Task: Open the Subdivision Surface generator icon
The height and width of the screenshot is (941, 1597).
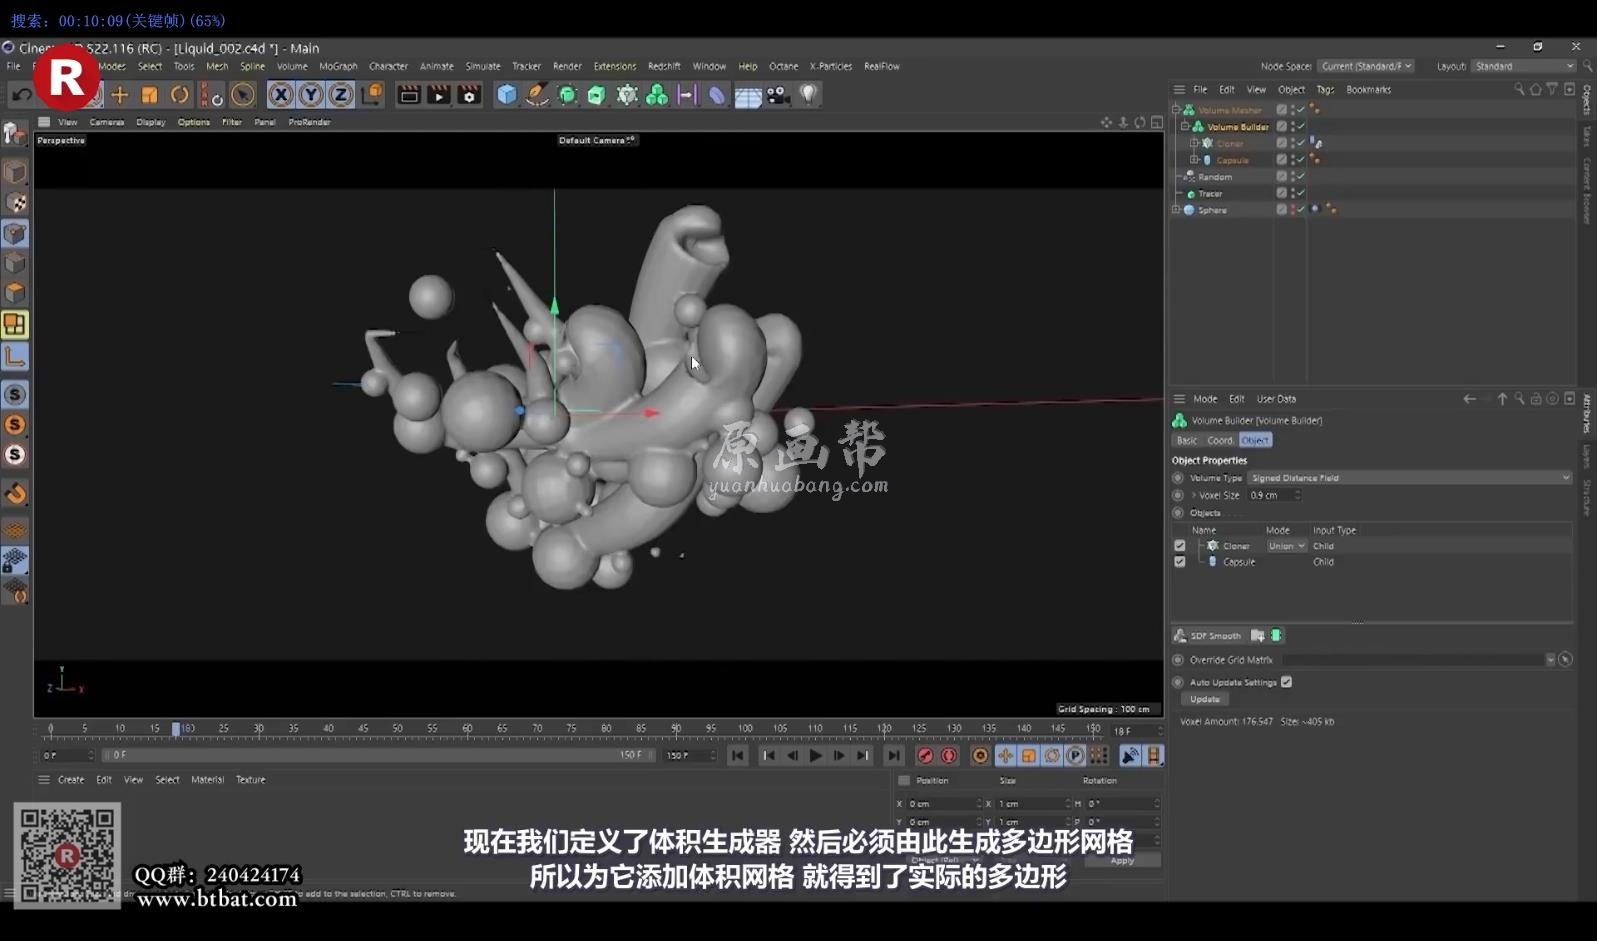Action: pyautogui.click(x=567, y=94)
